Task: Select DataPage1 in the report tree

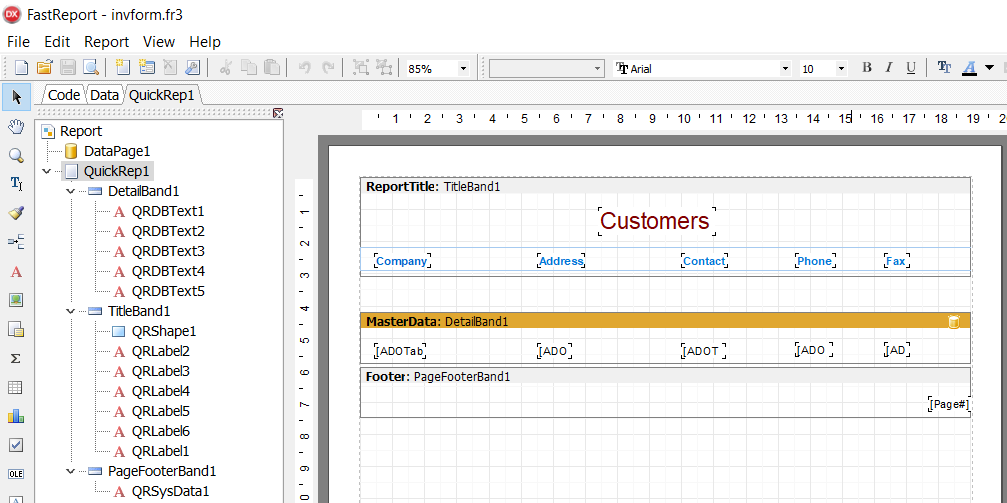Action: click(117, 152)
